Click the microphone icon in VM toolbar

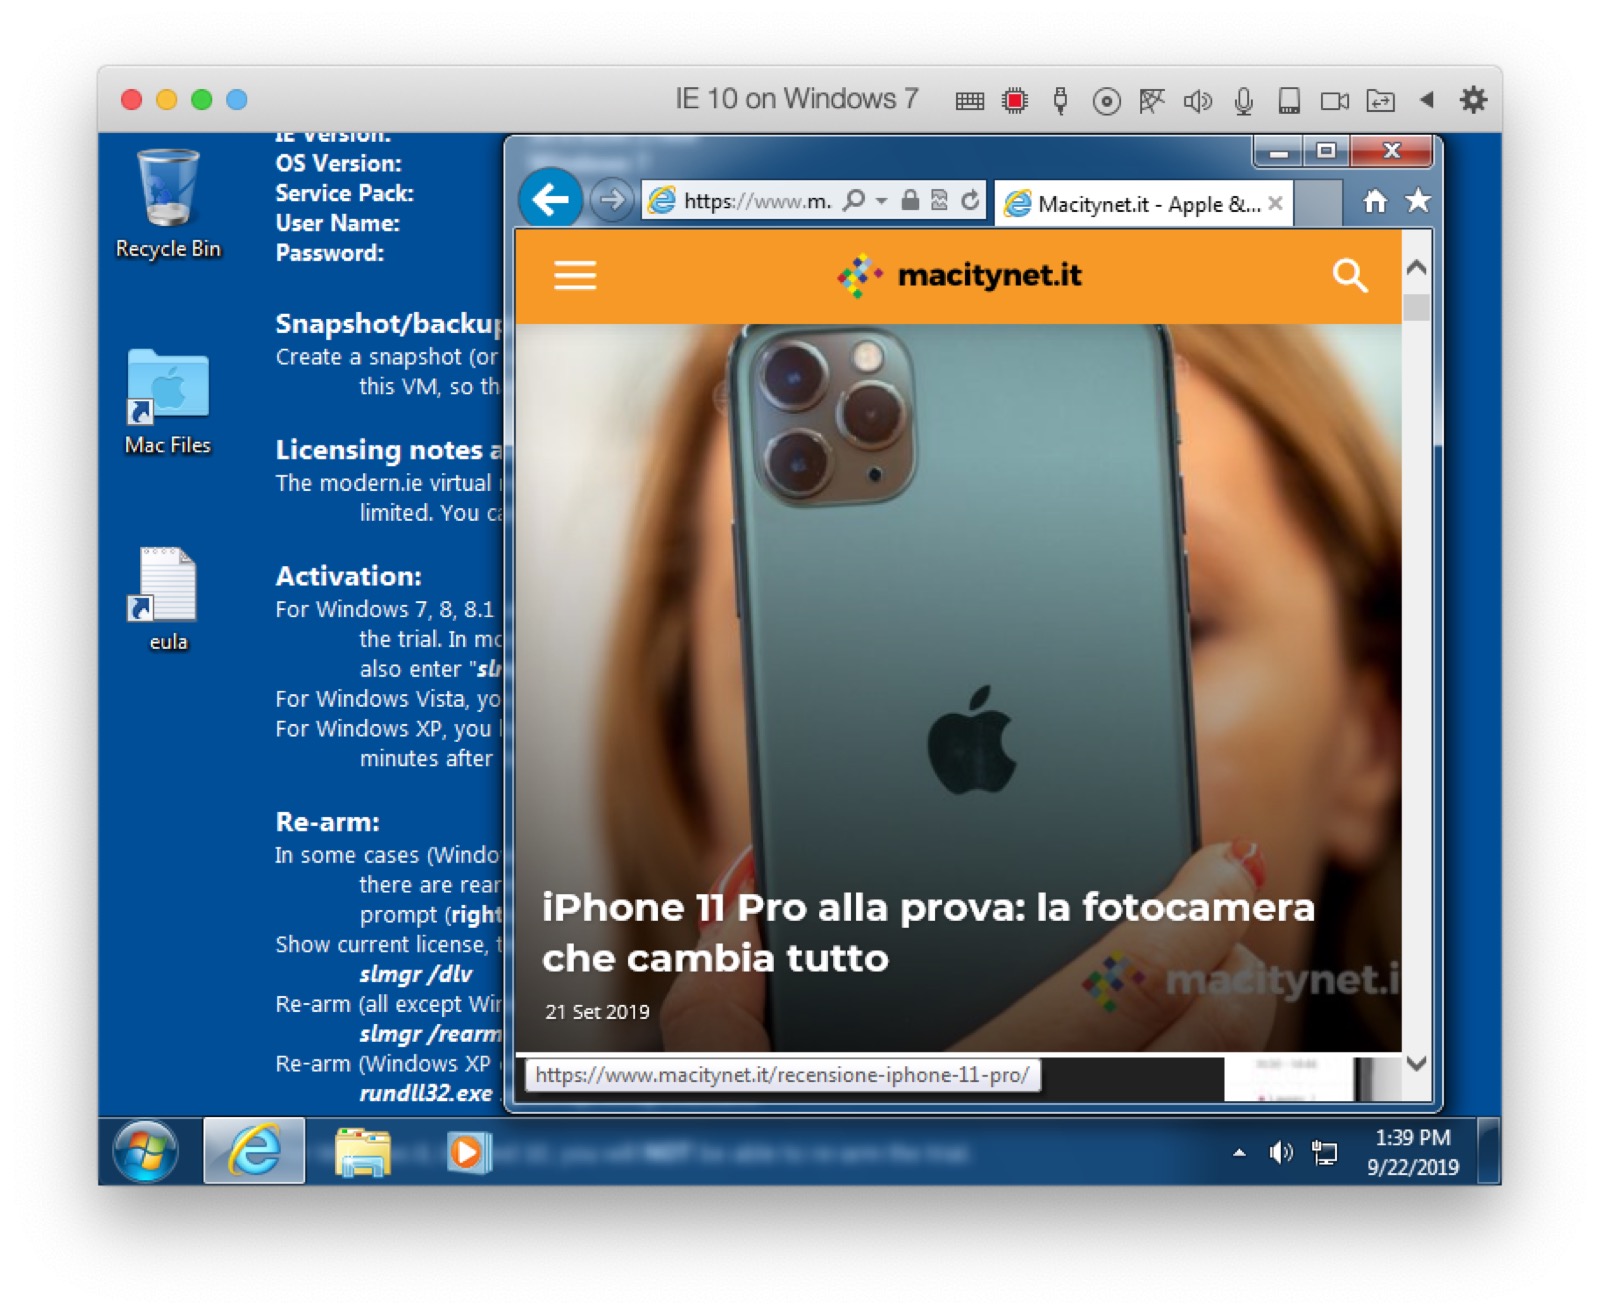tap(1243, 100)
